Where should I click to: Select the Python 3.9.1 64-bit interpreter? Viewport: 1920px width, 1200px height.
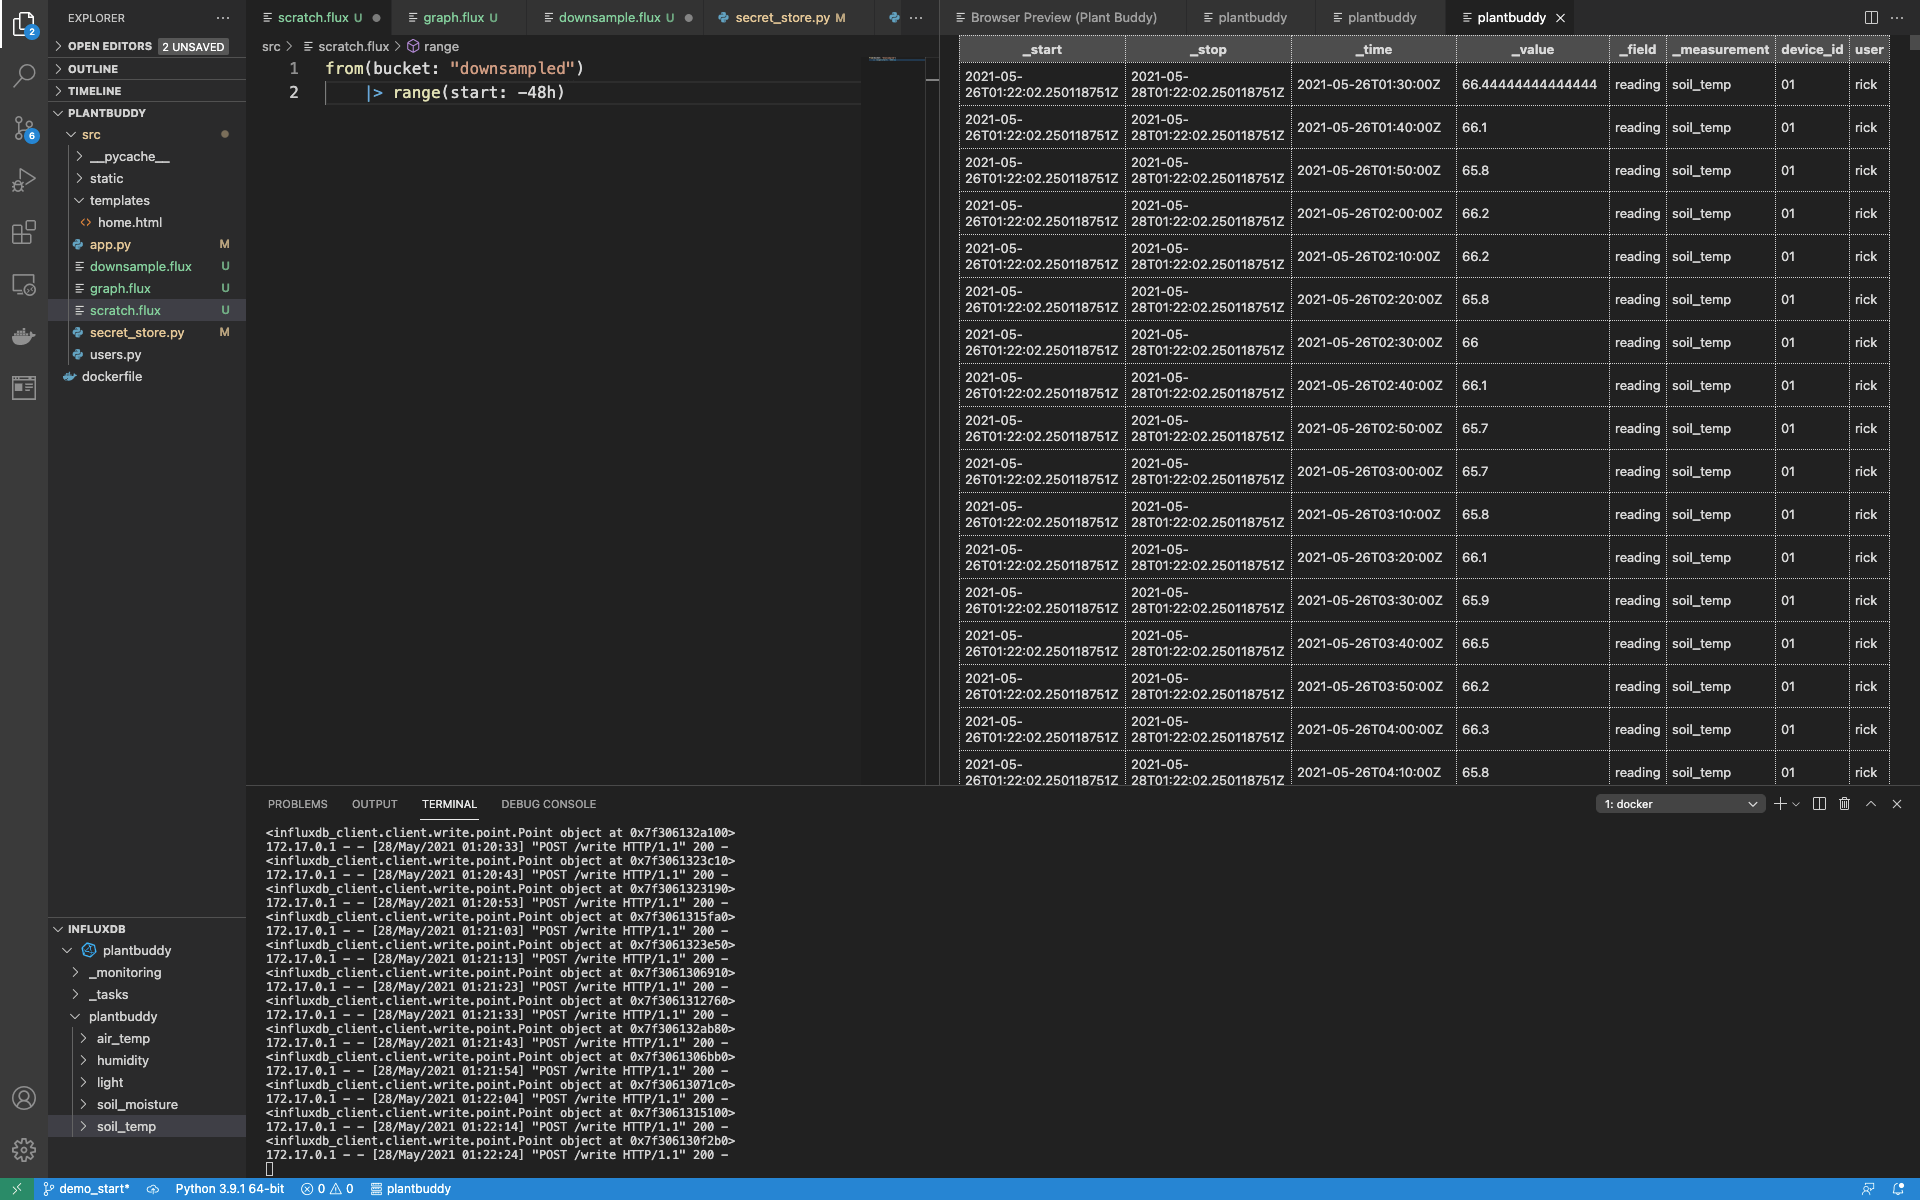(229, 1188)
